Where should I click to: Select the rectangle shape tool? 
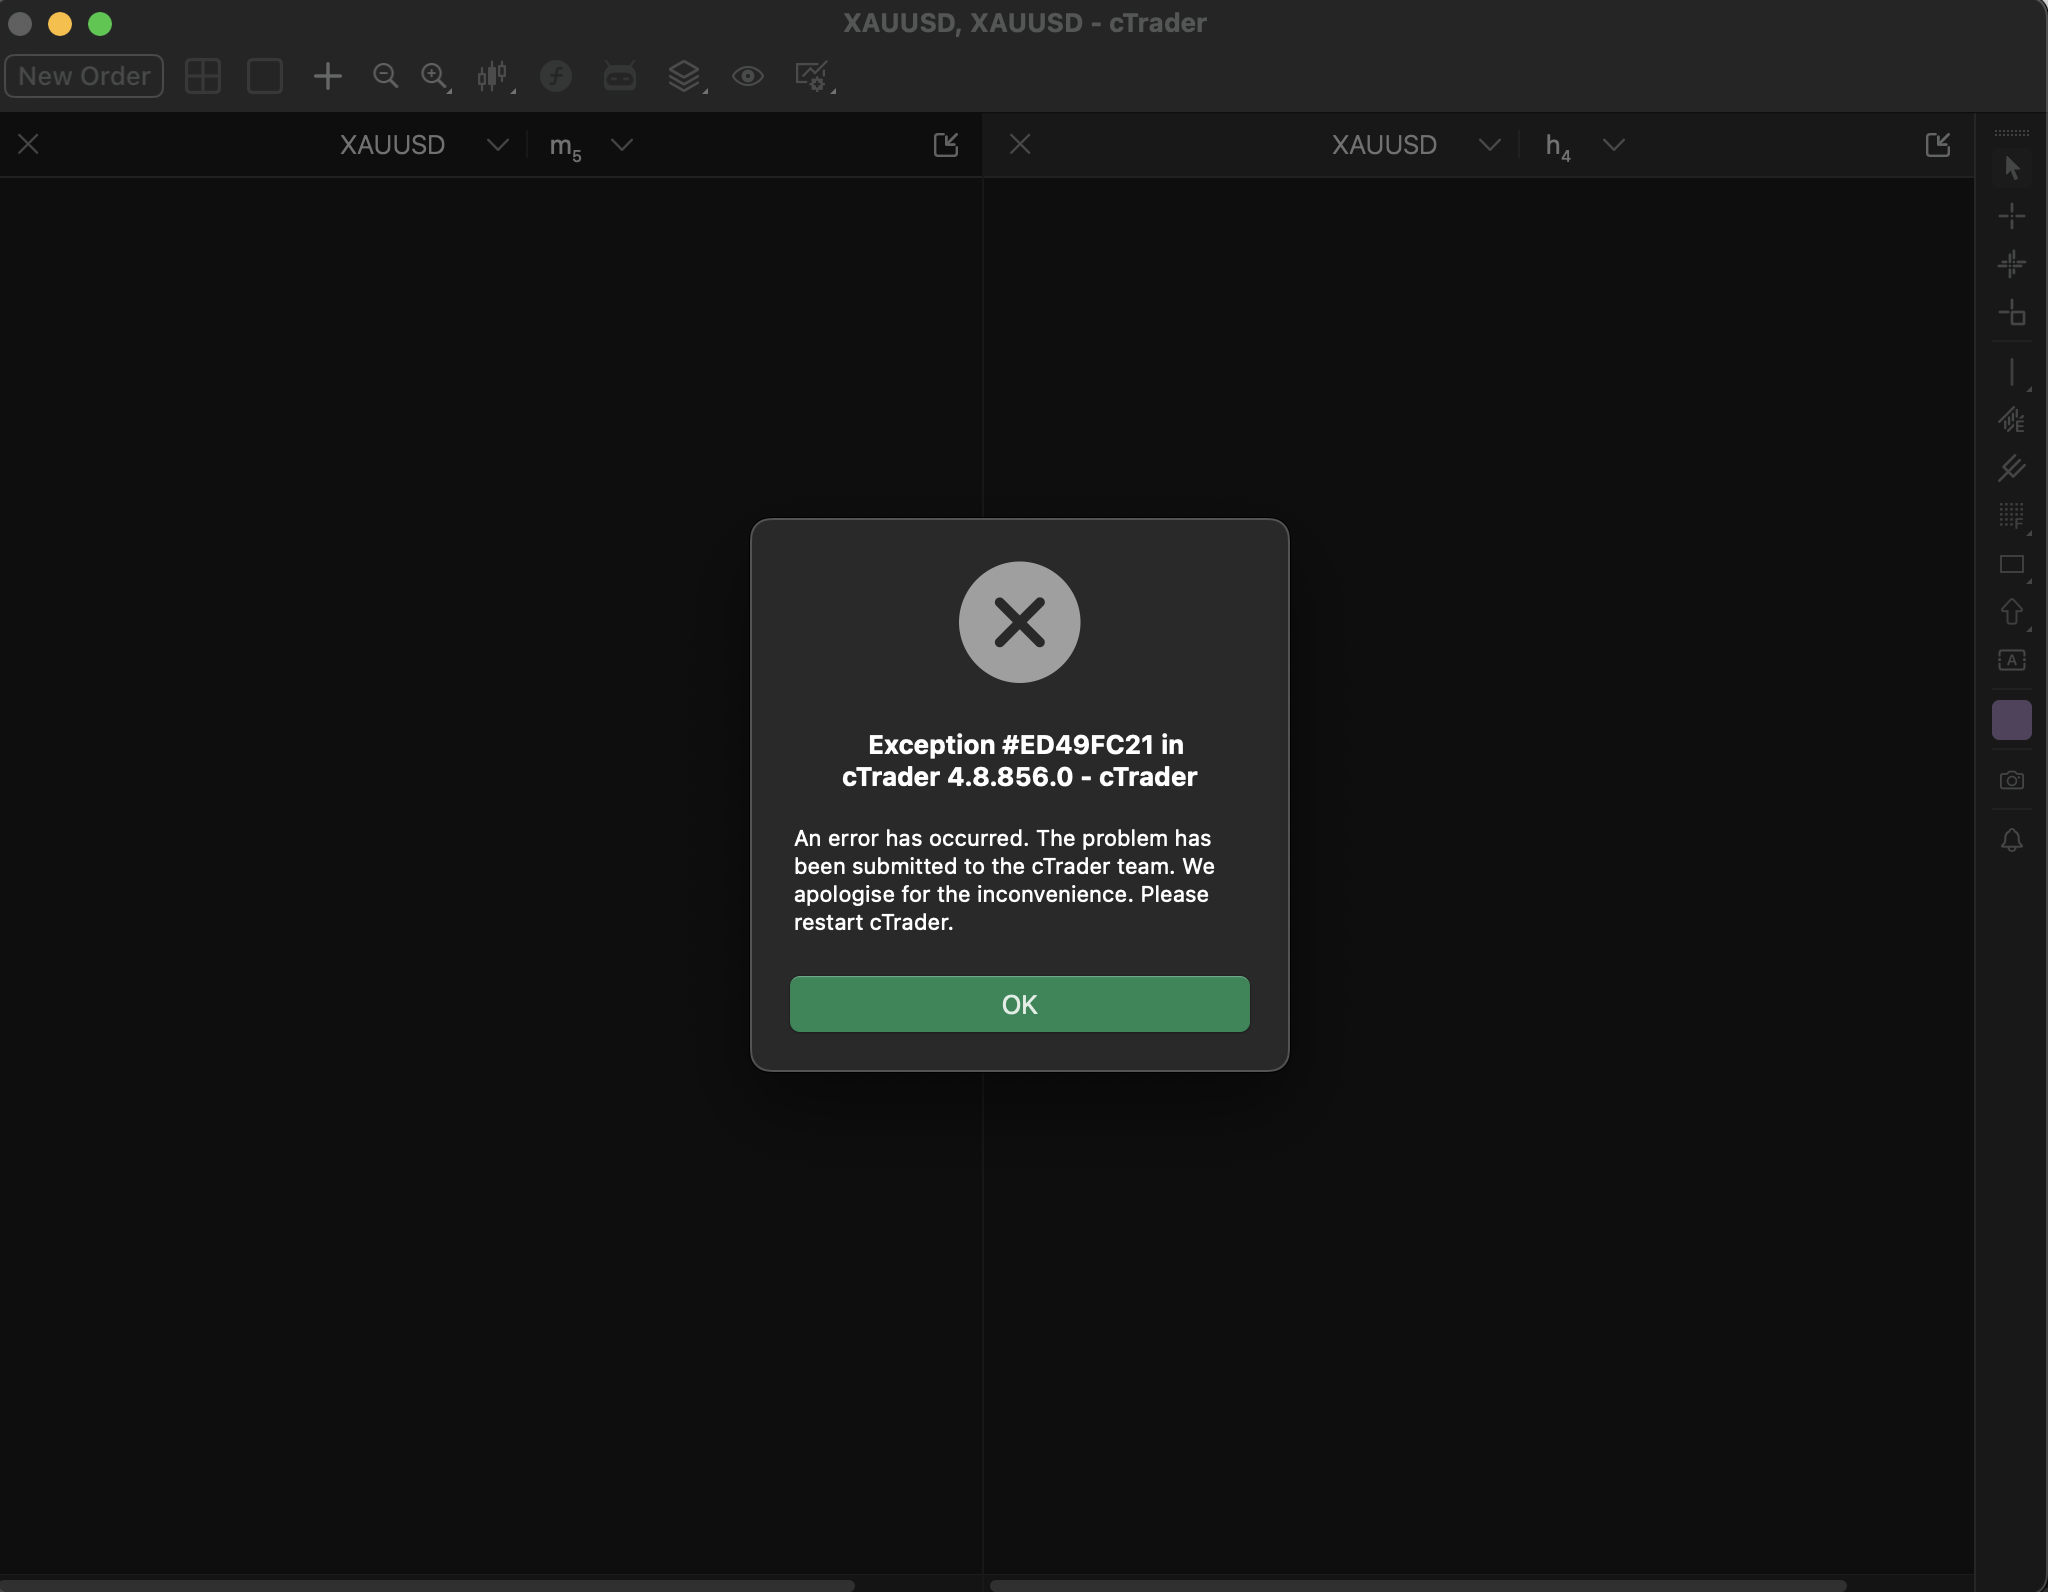2012,564
